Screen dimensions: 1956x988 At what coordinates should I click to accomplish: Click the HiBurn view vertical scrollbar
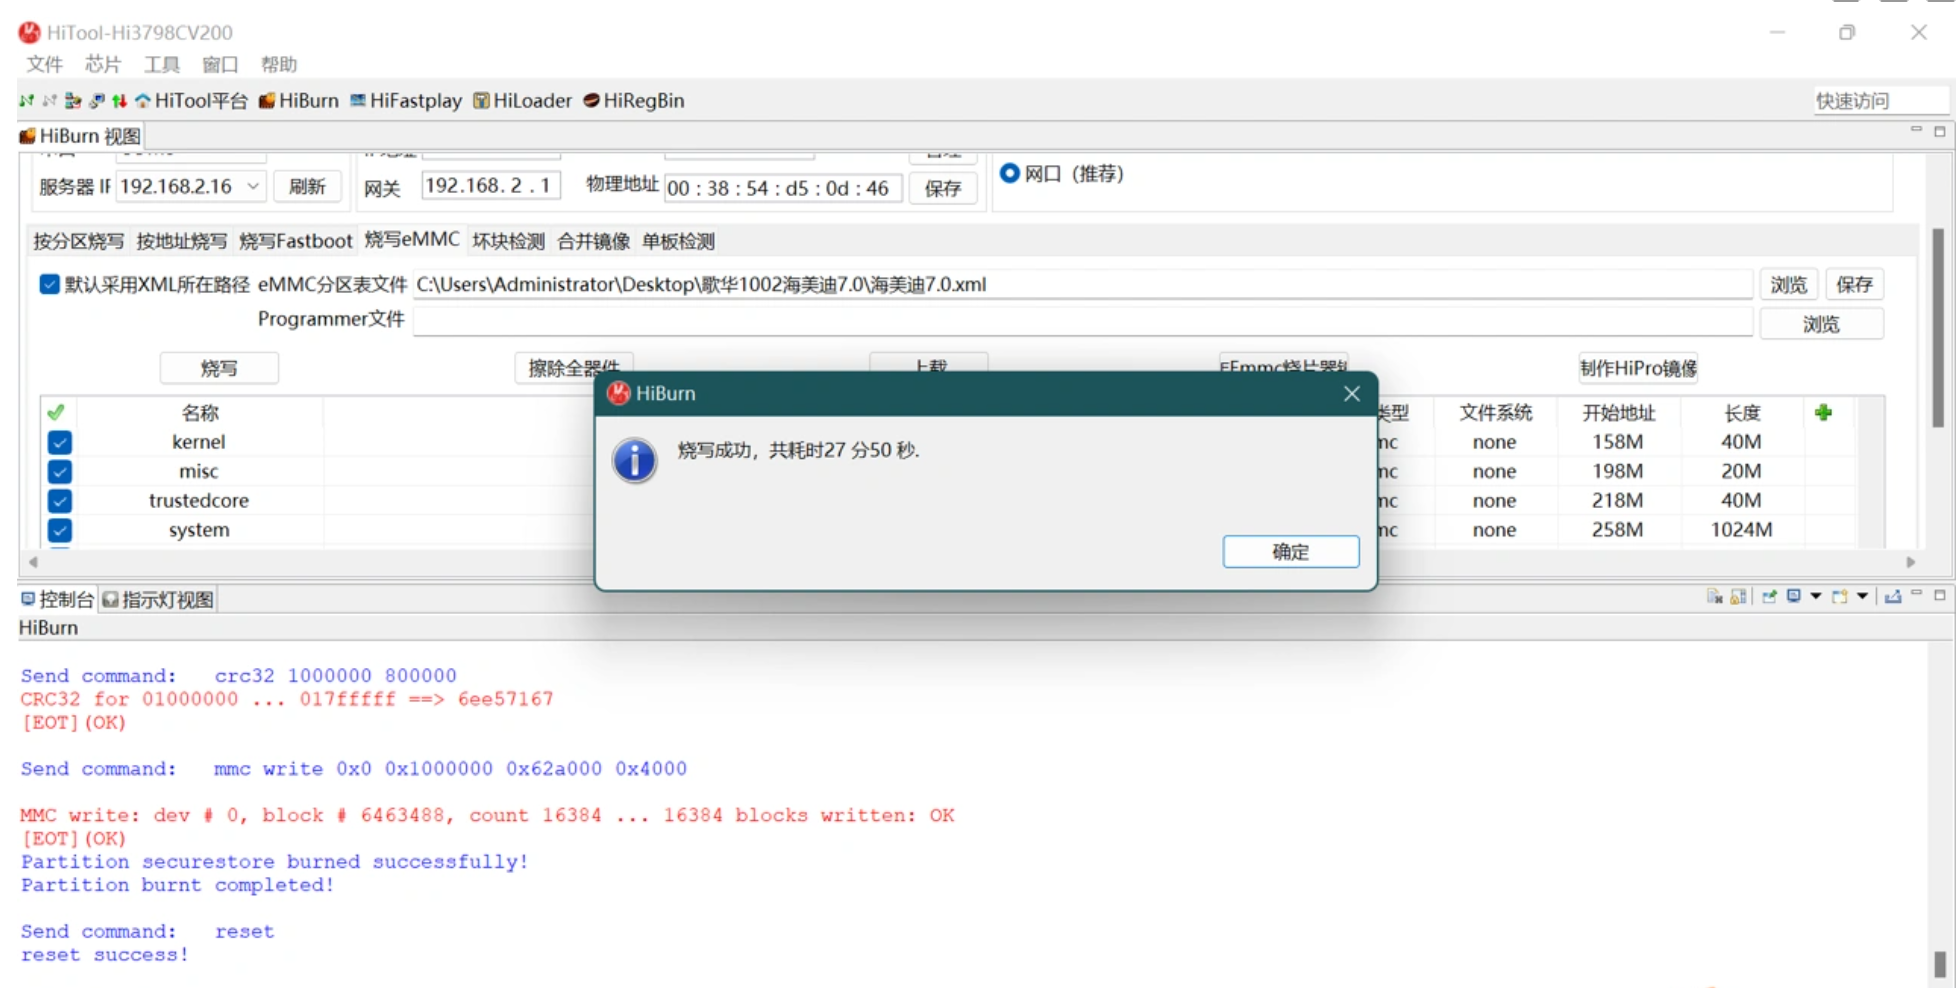(1938, 327)
